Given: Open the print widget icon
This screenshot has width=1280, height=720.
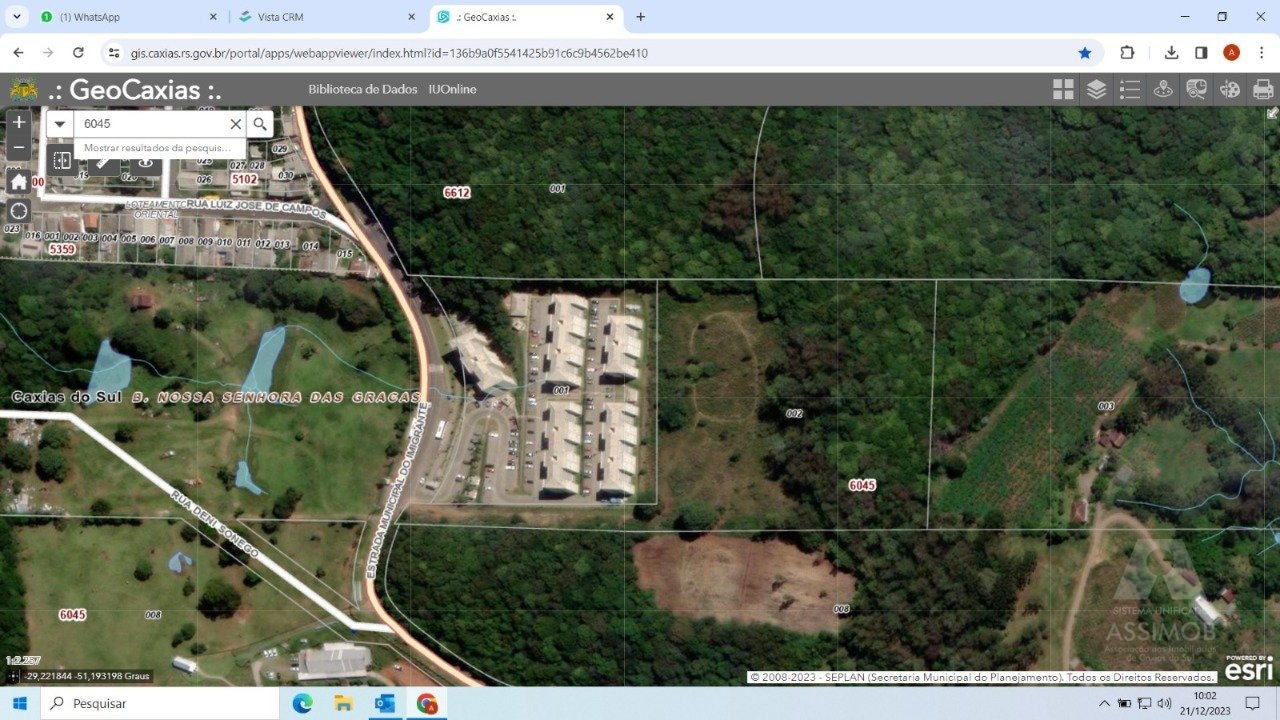Looking at the screenshot, I should coord(1263,89).
